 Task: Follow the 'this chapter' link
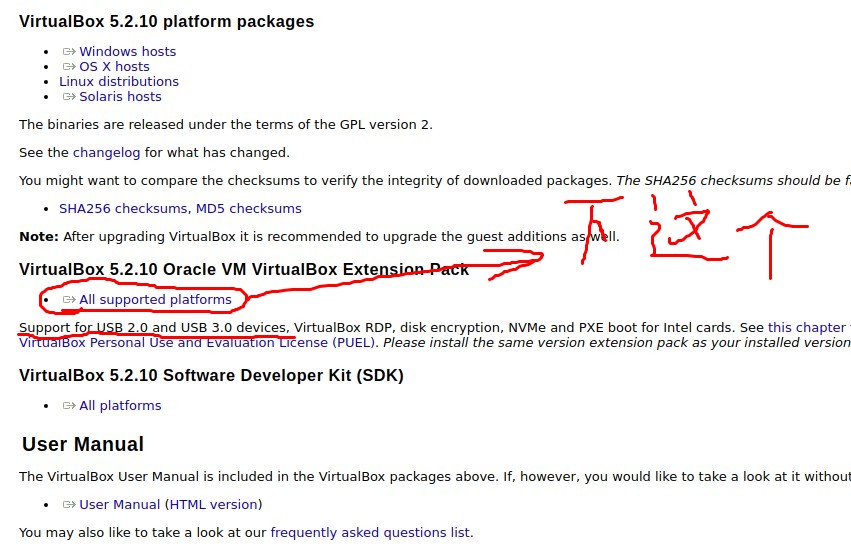806,328
